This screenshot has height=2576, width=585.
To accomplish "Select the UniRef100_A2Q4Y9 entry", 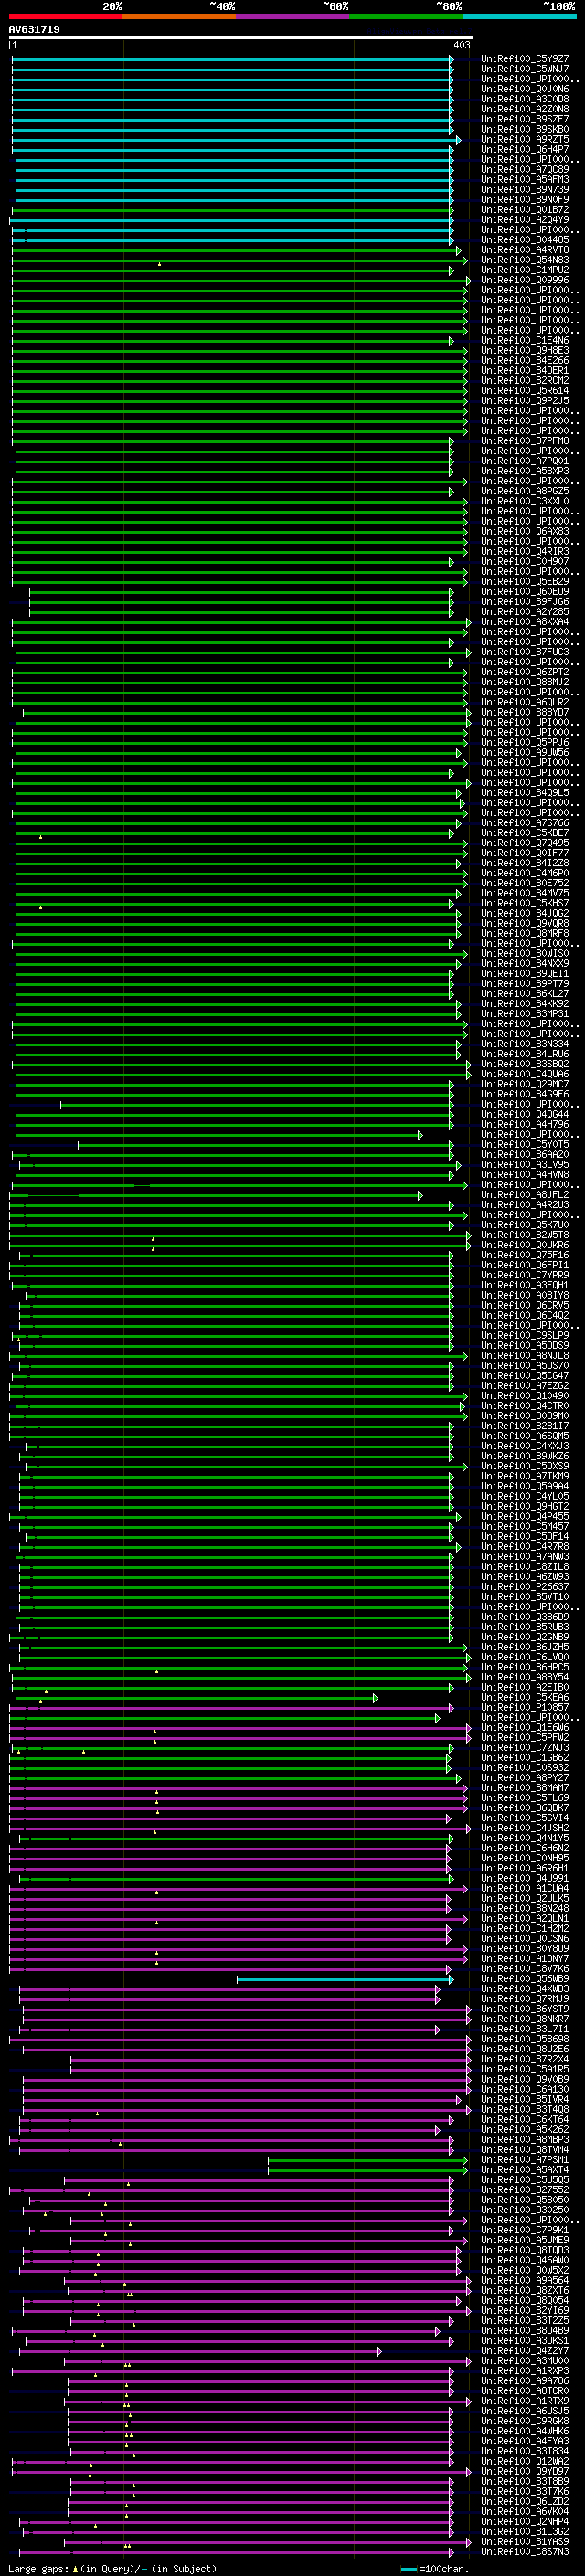I will [525, 220].
